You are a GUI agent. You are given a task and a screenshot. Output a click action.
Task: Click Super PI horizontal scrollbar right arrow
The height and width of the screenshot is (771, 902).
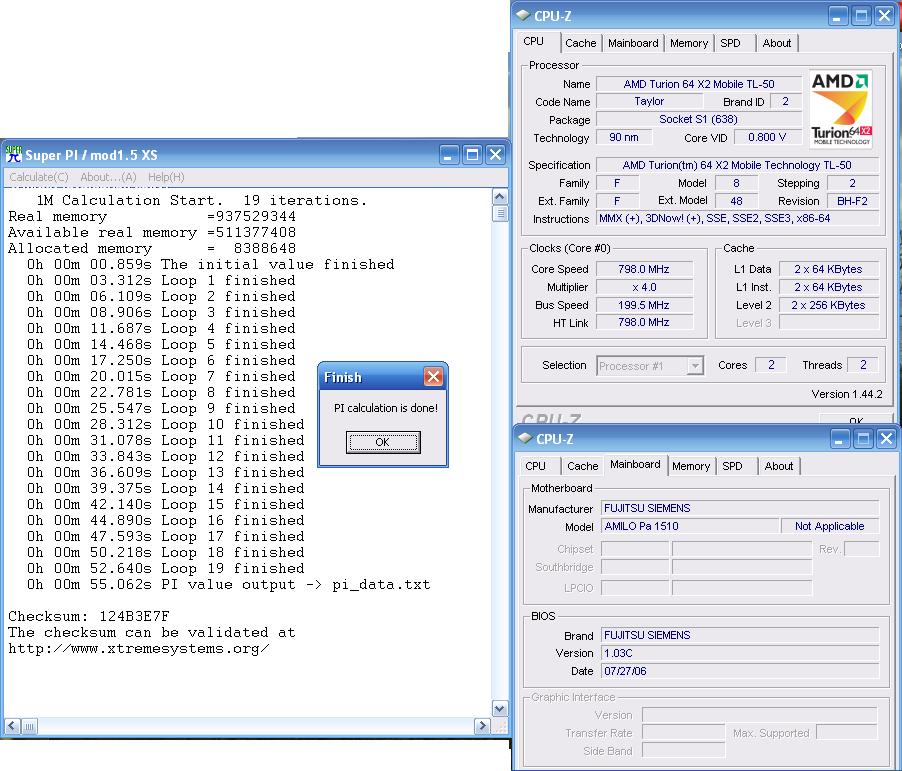(483, 726)
